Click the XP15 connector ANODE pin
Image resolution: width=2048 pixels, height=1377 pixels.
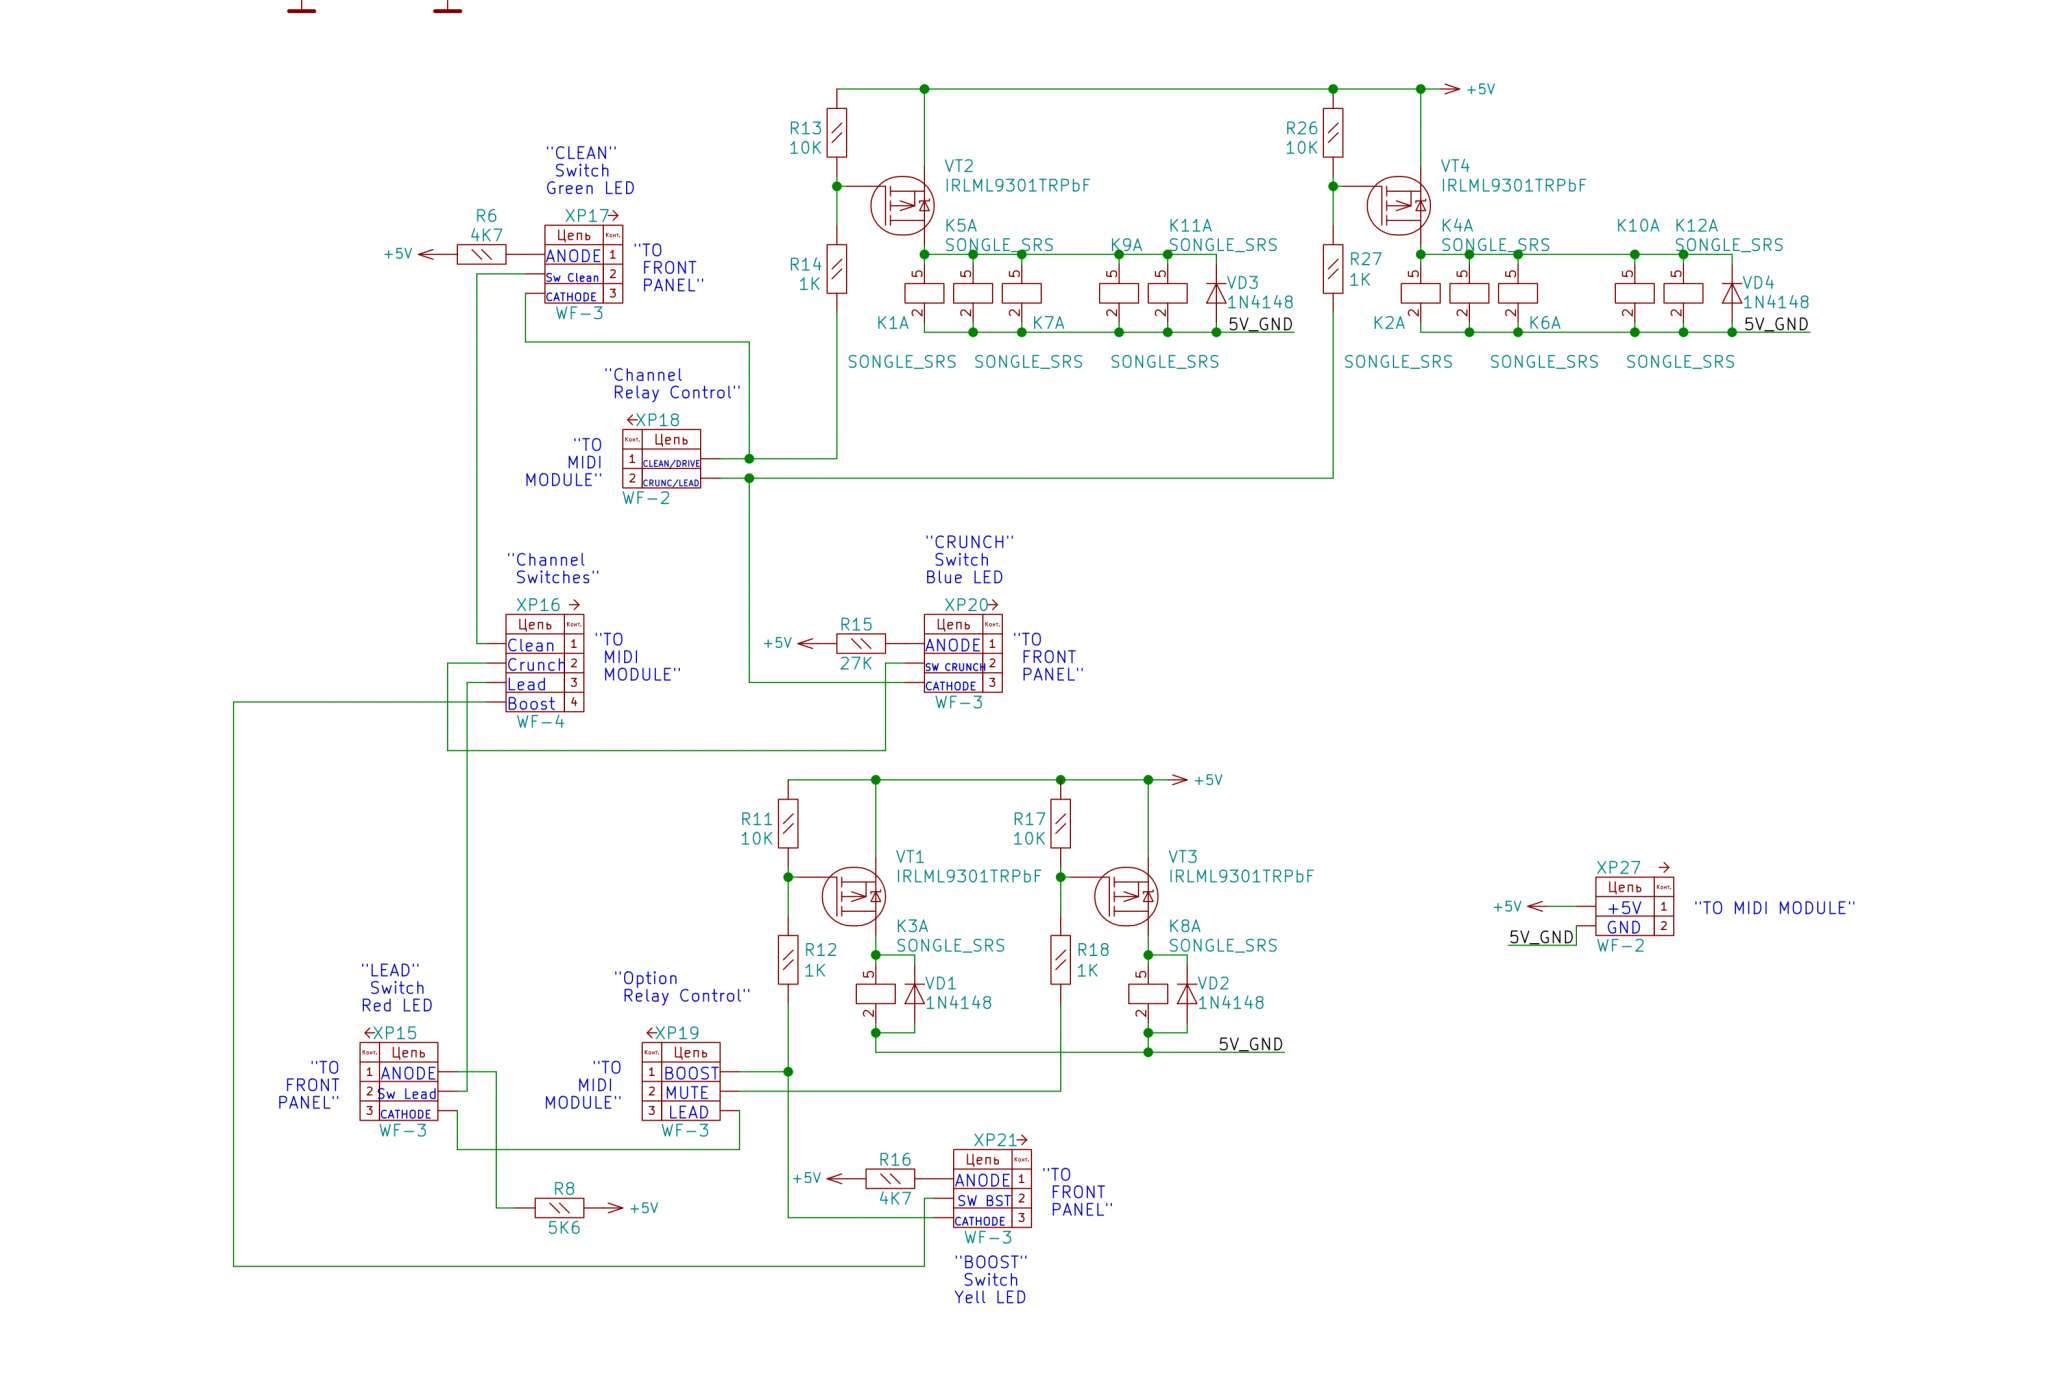(408, 1073)
